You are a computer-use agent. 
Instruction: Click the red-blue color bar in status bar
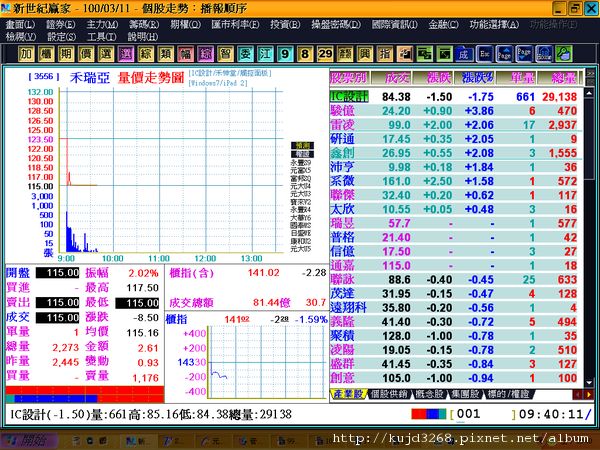point(429,414)
